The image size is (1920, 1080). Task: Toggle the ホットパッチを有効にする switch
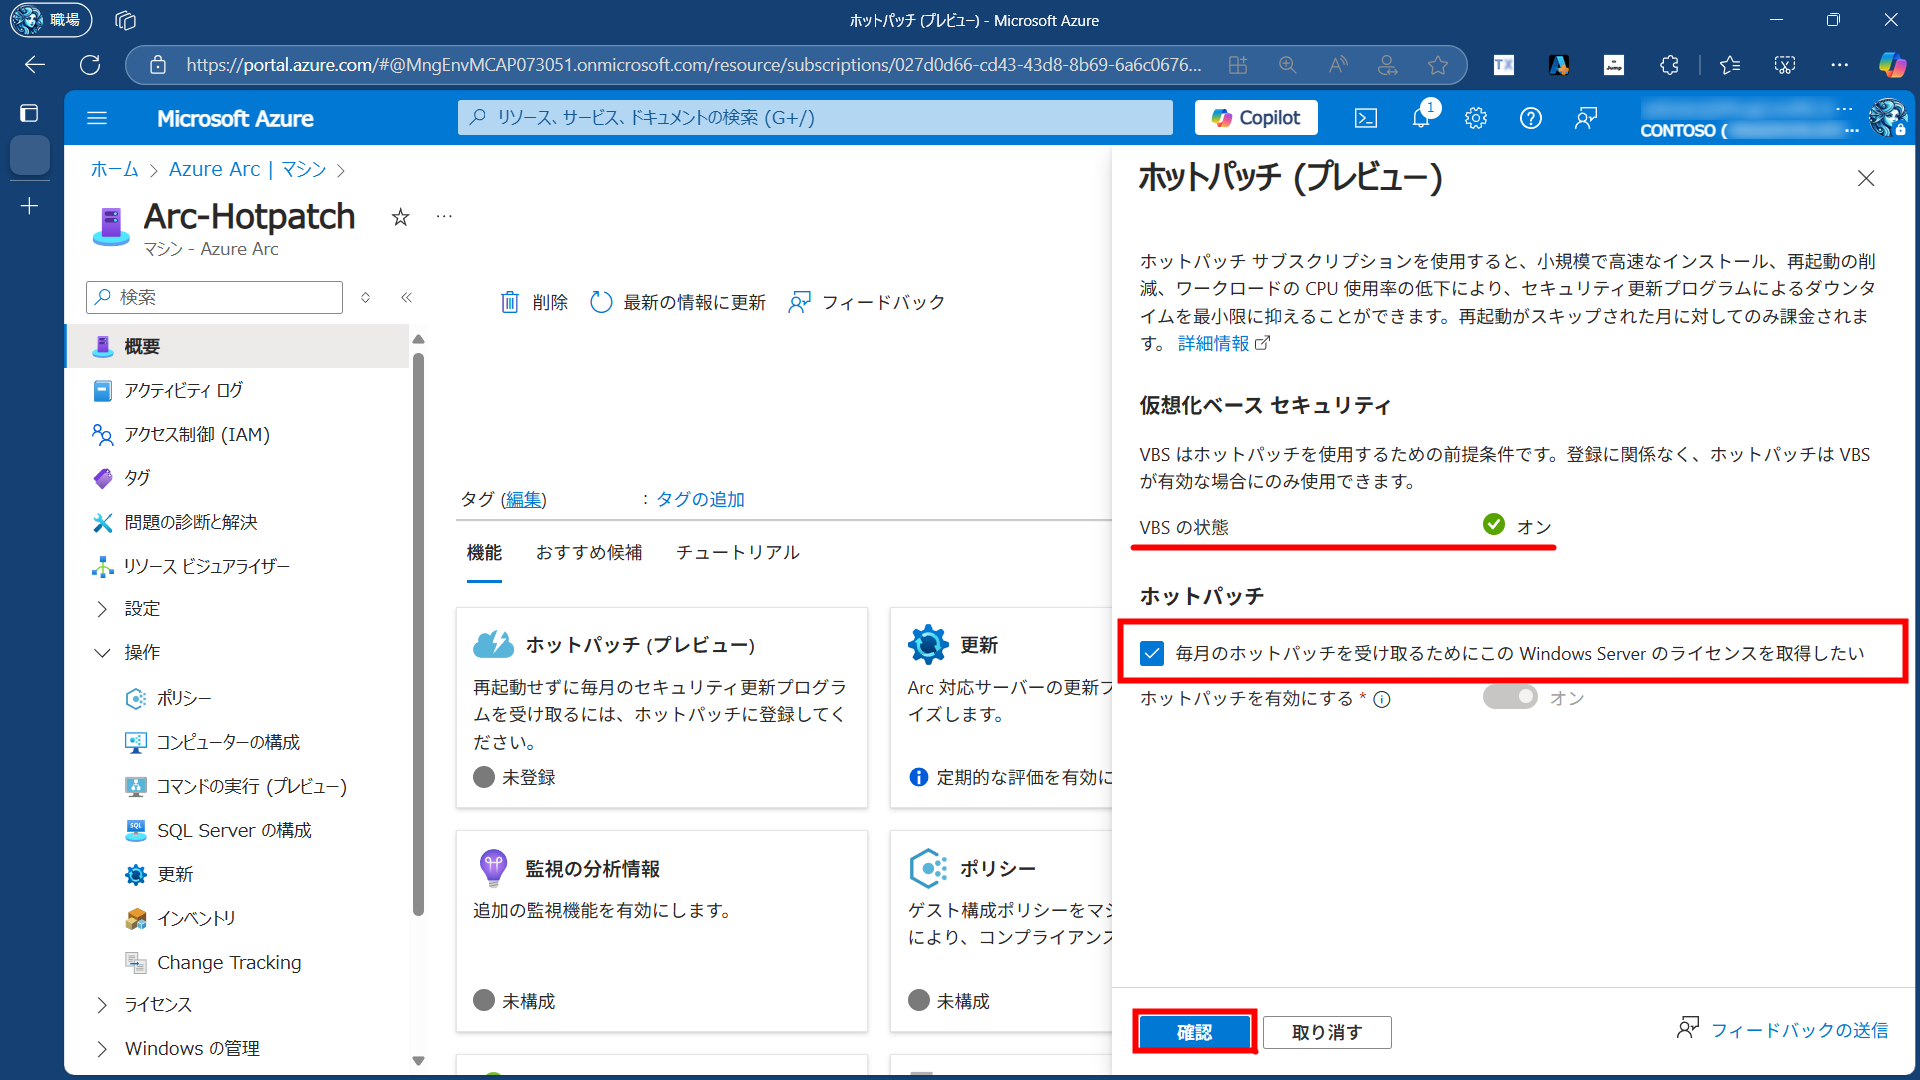1510,697
